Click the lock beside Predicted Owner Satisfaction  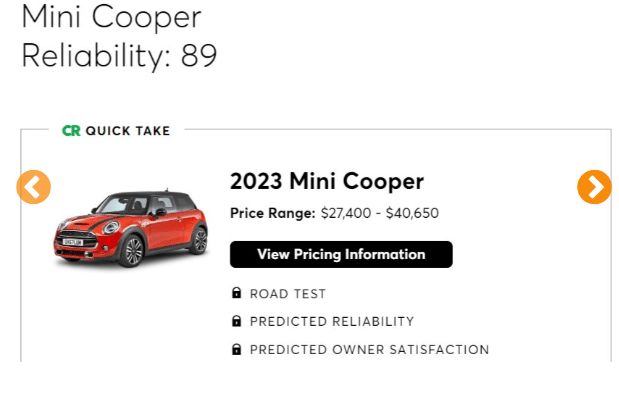coord(237,350)
